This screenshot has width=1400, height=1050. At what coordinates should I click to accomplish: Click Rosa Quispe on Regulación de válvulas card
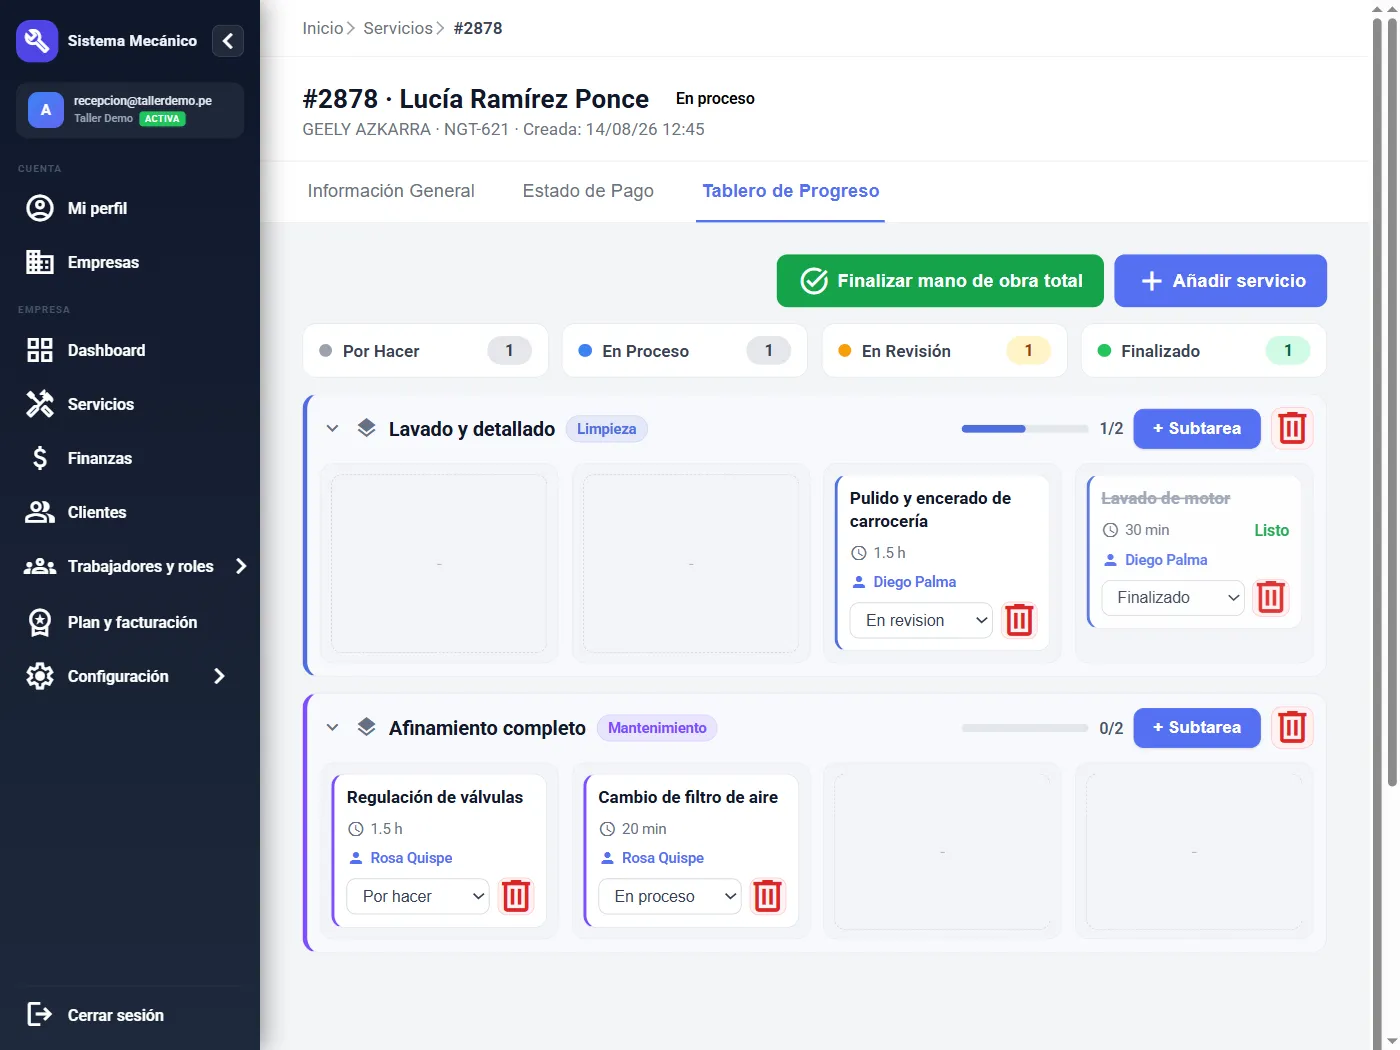(x=411, y=858)
